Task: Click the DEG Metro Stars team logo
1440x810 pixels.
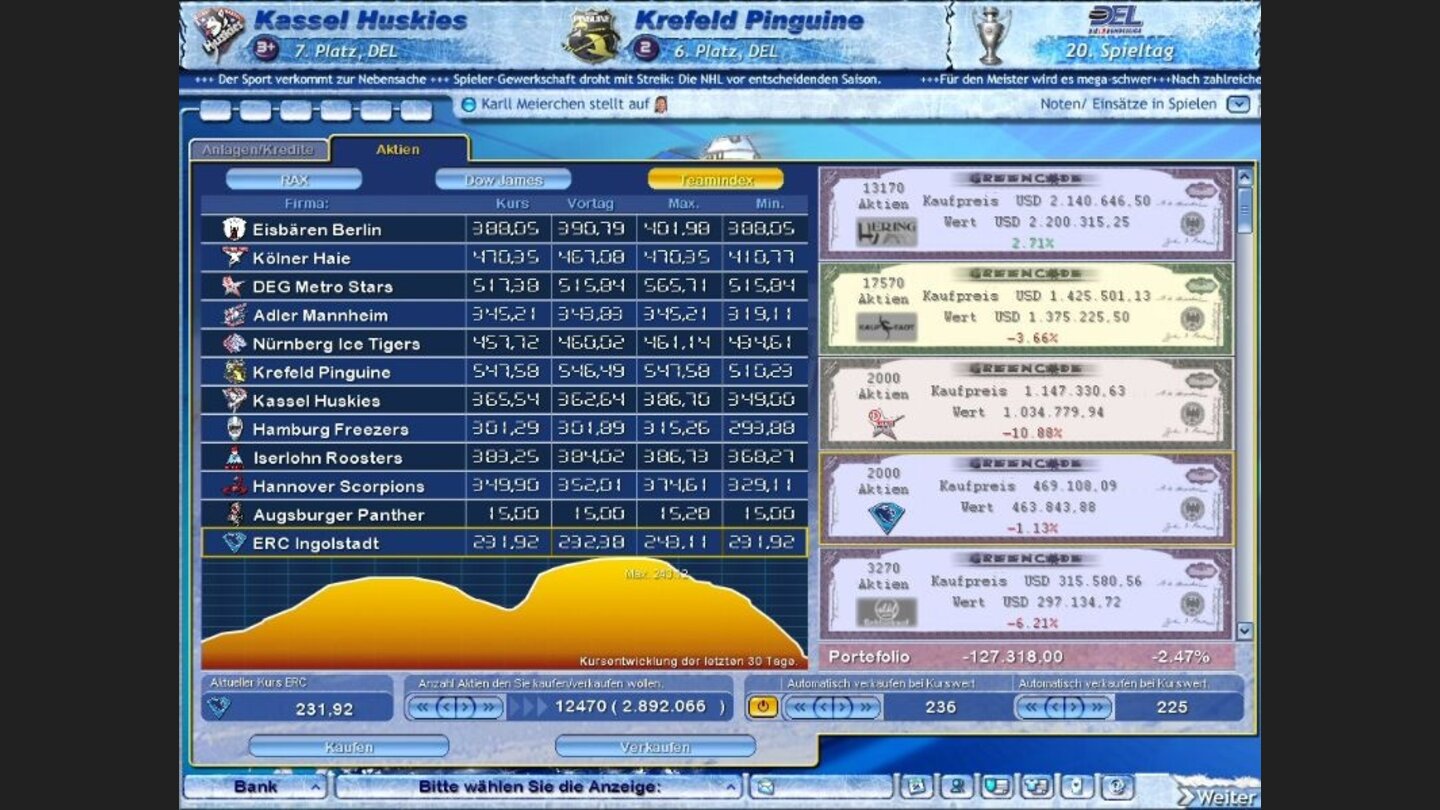Action: [234, 286]
